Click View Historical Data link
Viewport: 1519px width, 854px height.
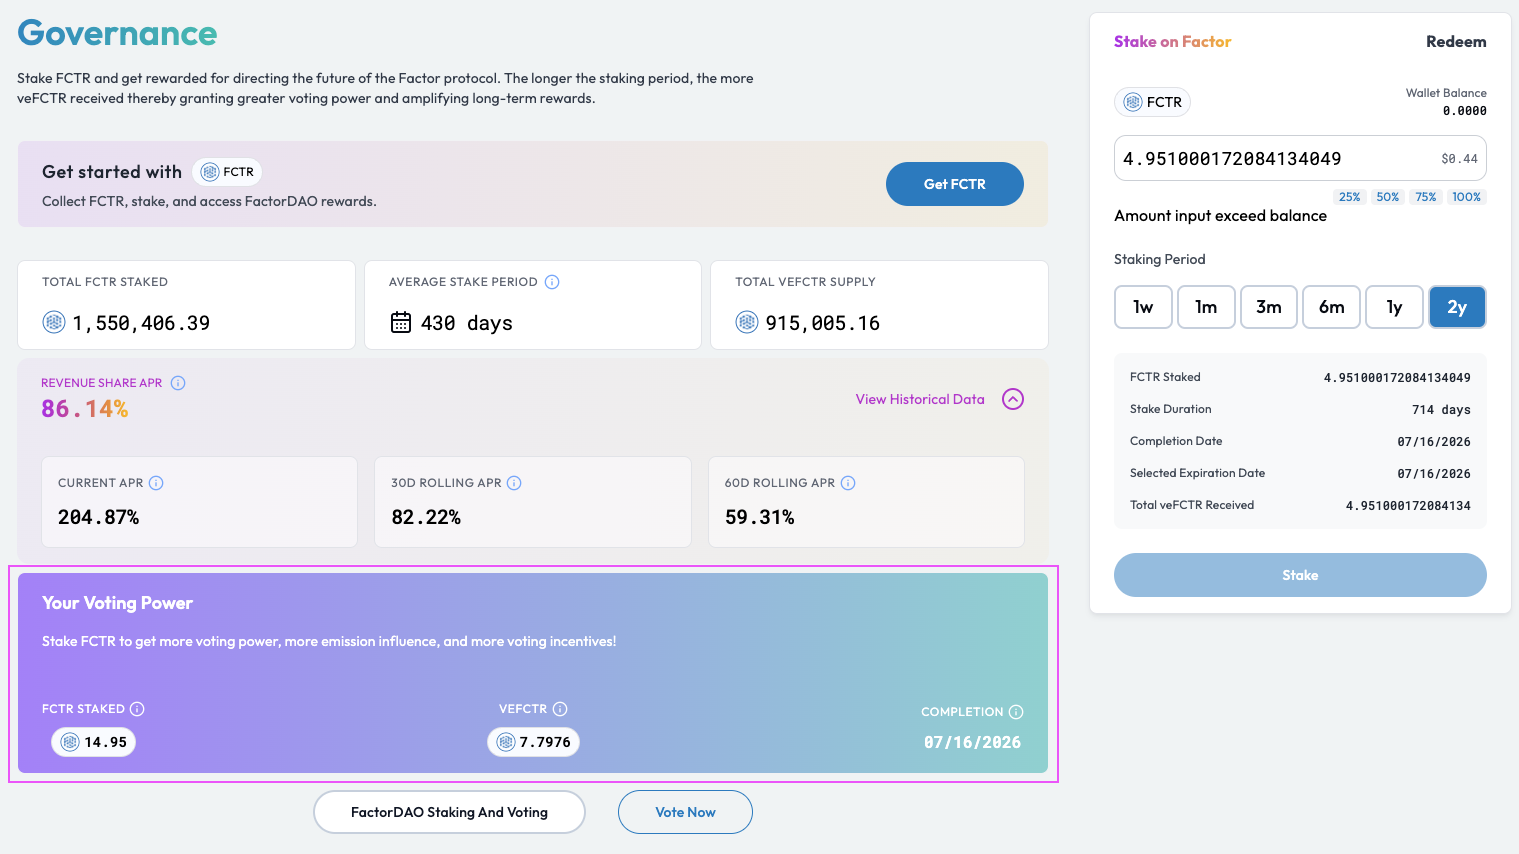920,399
